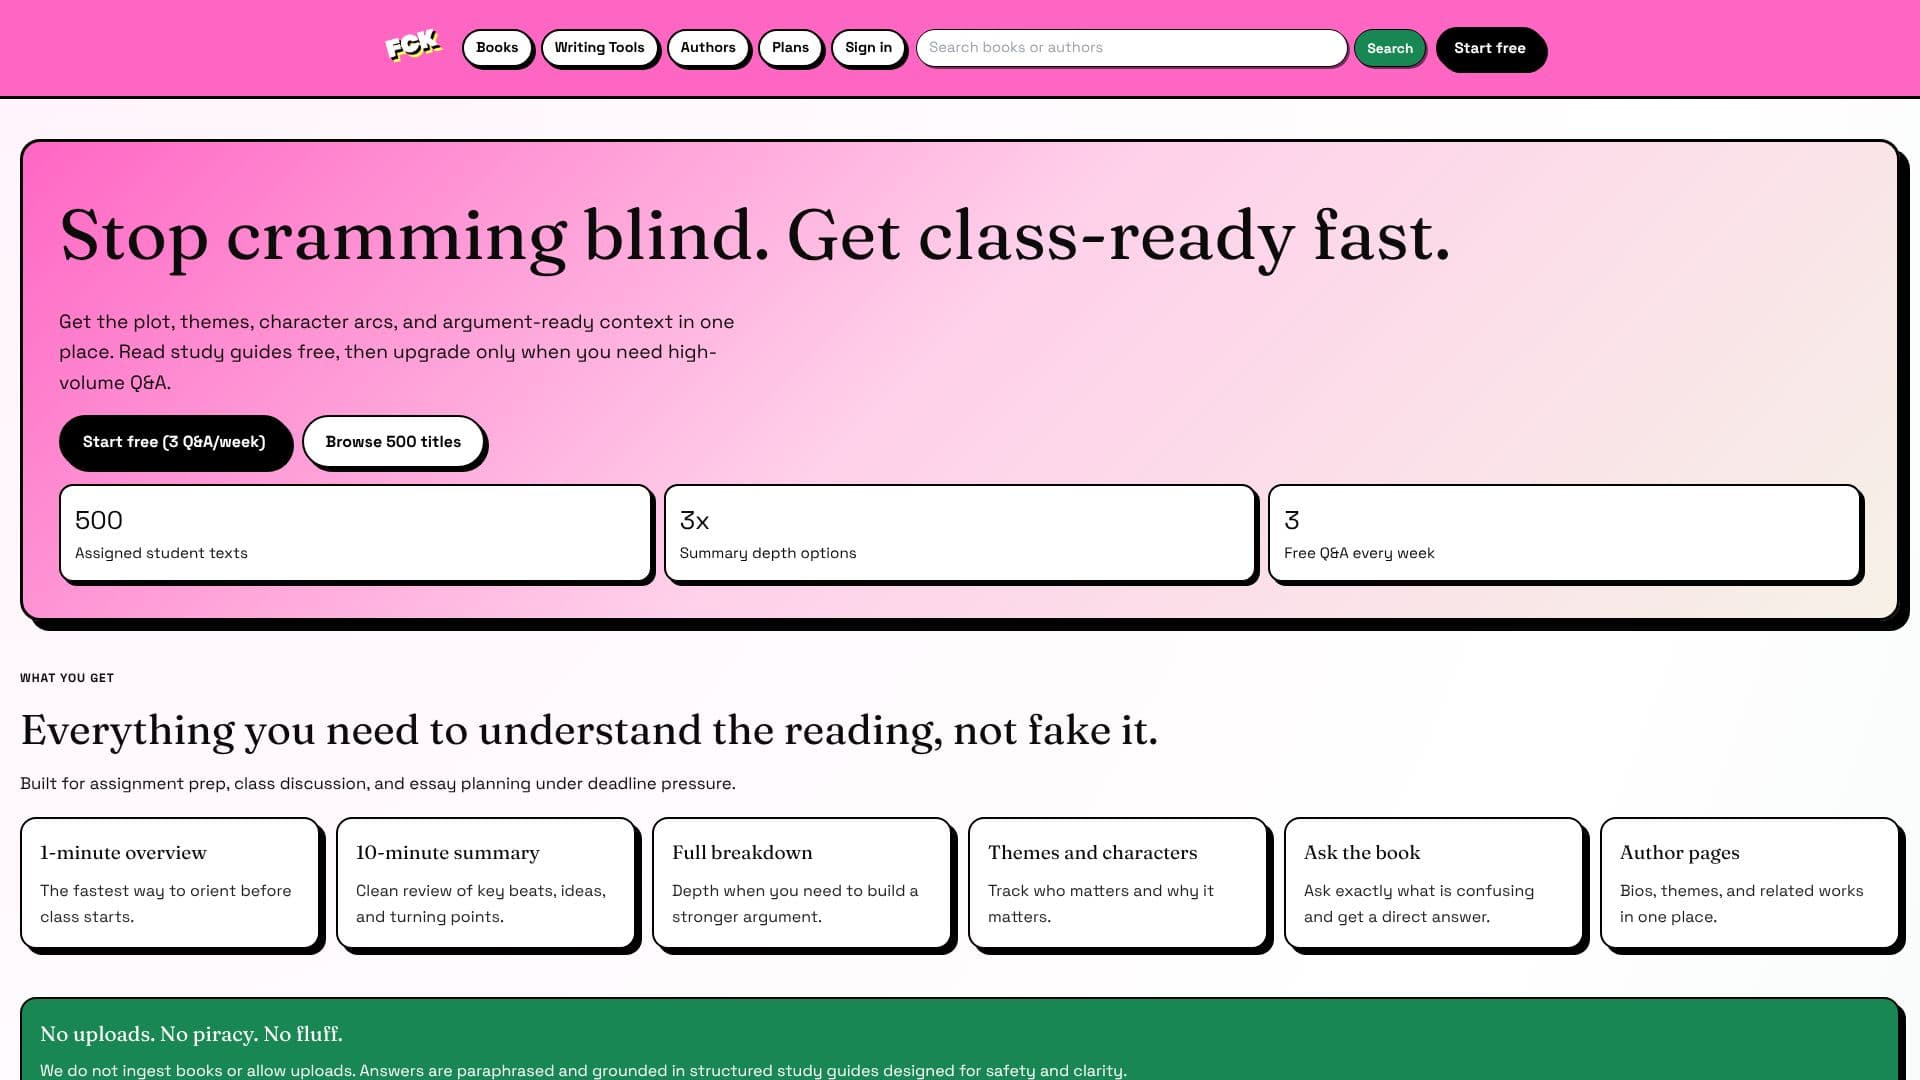1920x1080 pixels.
Task: Click the Browse 500 titles button
Action: pos(393,442)
